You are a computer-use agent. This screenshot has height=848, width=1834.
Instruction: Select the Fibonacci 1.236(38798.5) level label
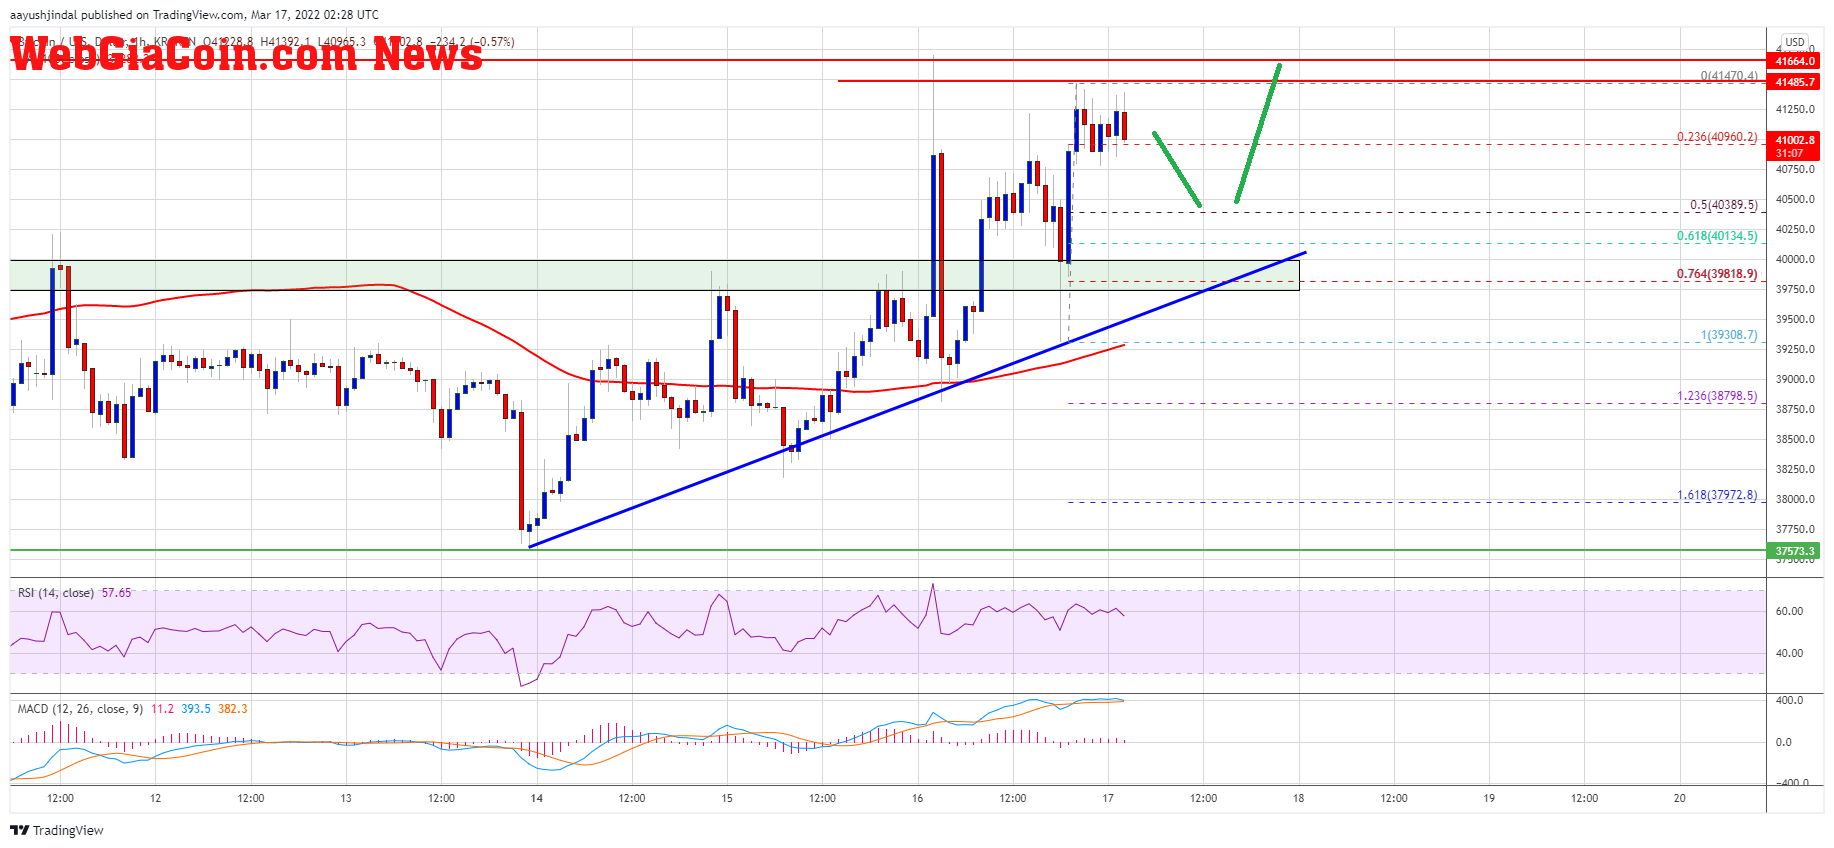(x=1717, y=396)
